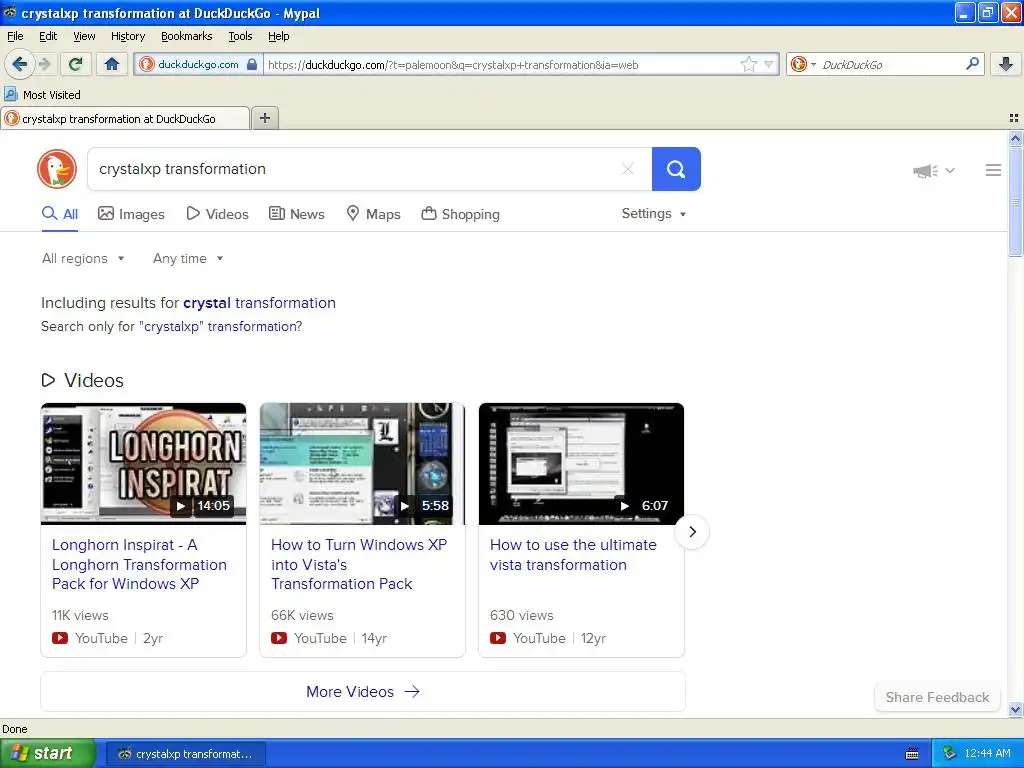The height and width of the screenshot is (768, 1024).
Task: Click the blue search submit button
Action: (x=676, y=169)
